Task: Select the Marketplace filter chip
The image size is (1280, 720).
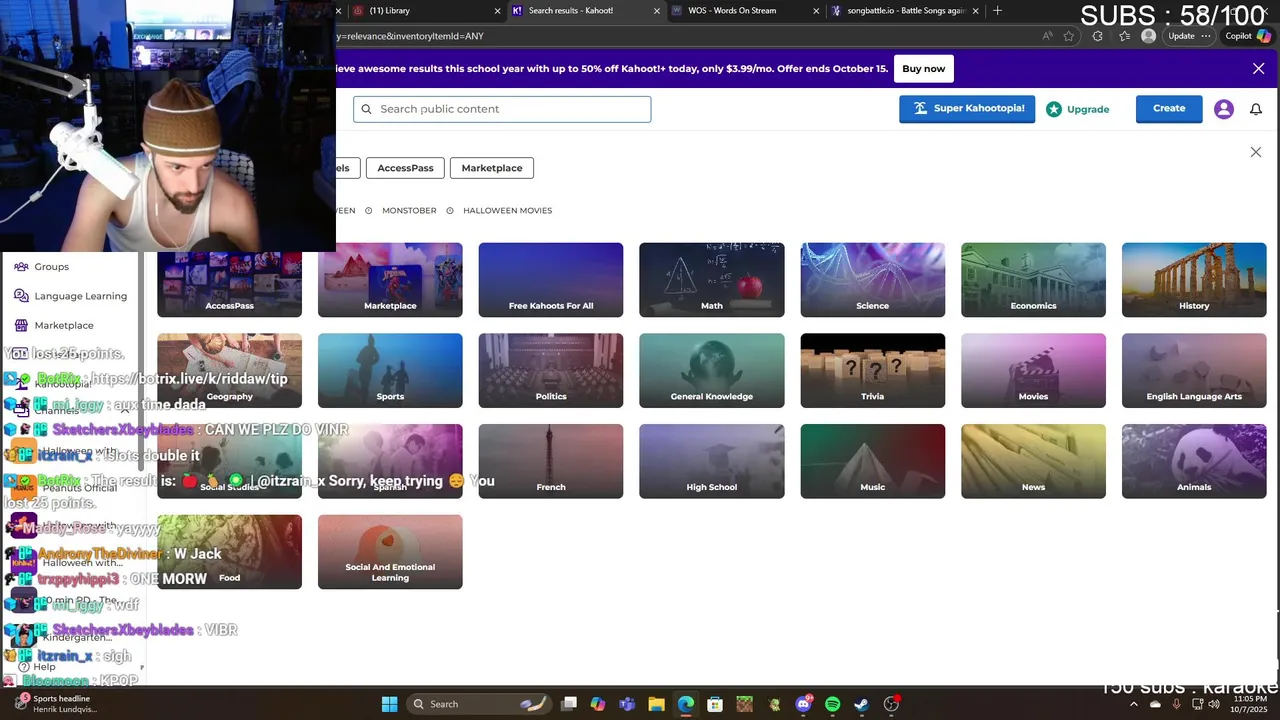Action: click(492, 168)
